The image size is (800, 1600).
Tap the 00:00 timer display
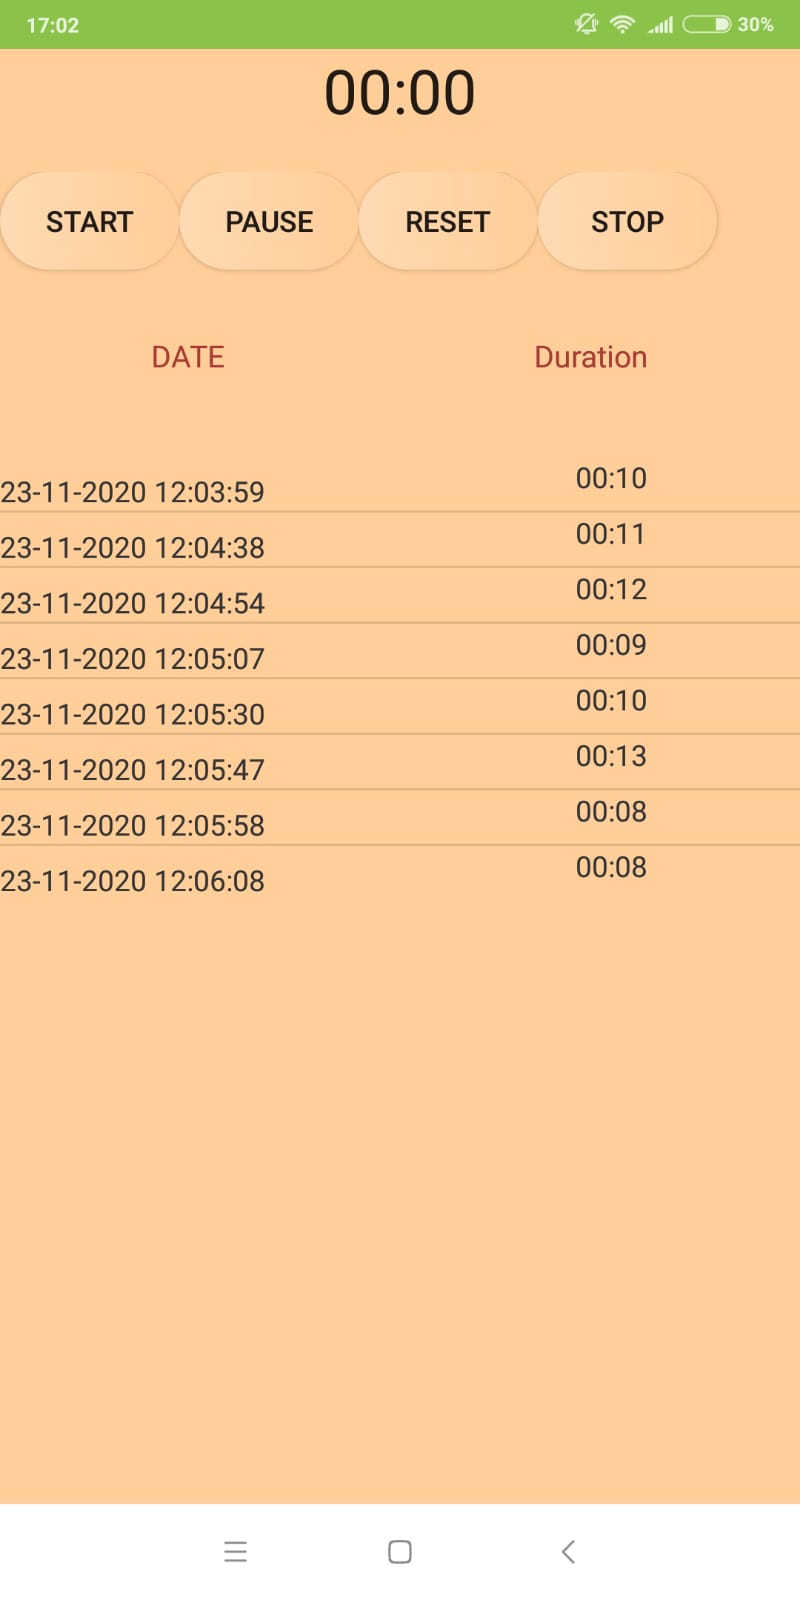tap(400, 93)
